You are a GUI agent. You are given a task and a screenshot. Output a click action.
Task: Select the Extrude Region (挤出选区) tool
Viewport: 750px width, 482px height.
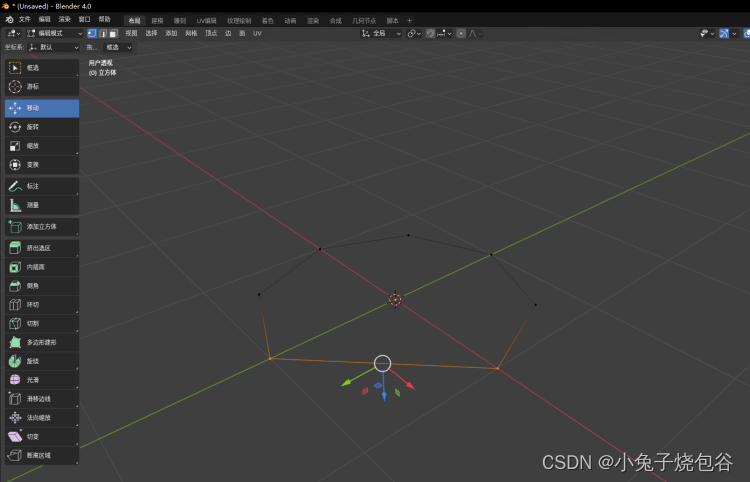[42, 248]
